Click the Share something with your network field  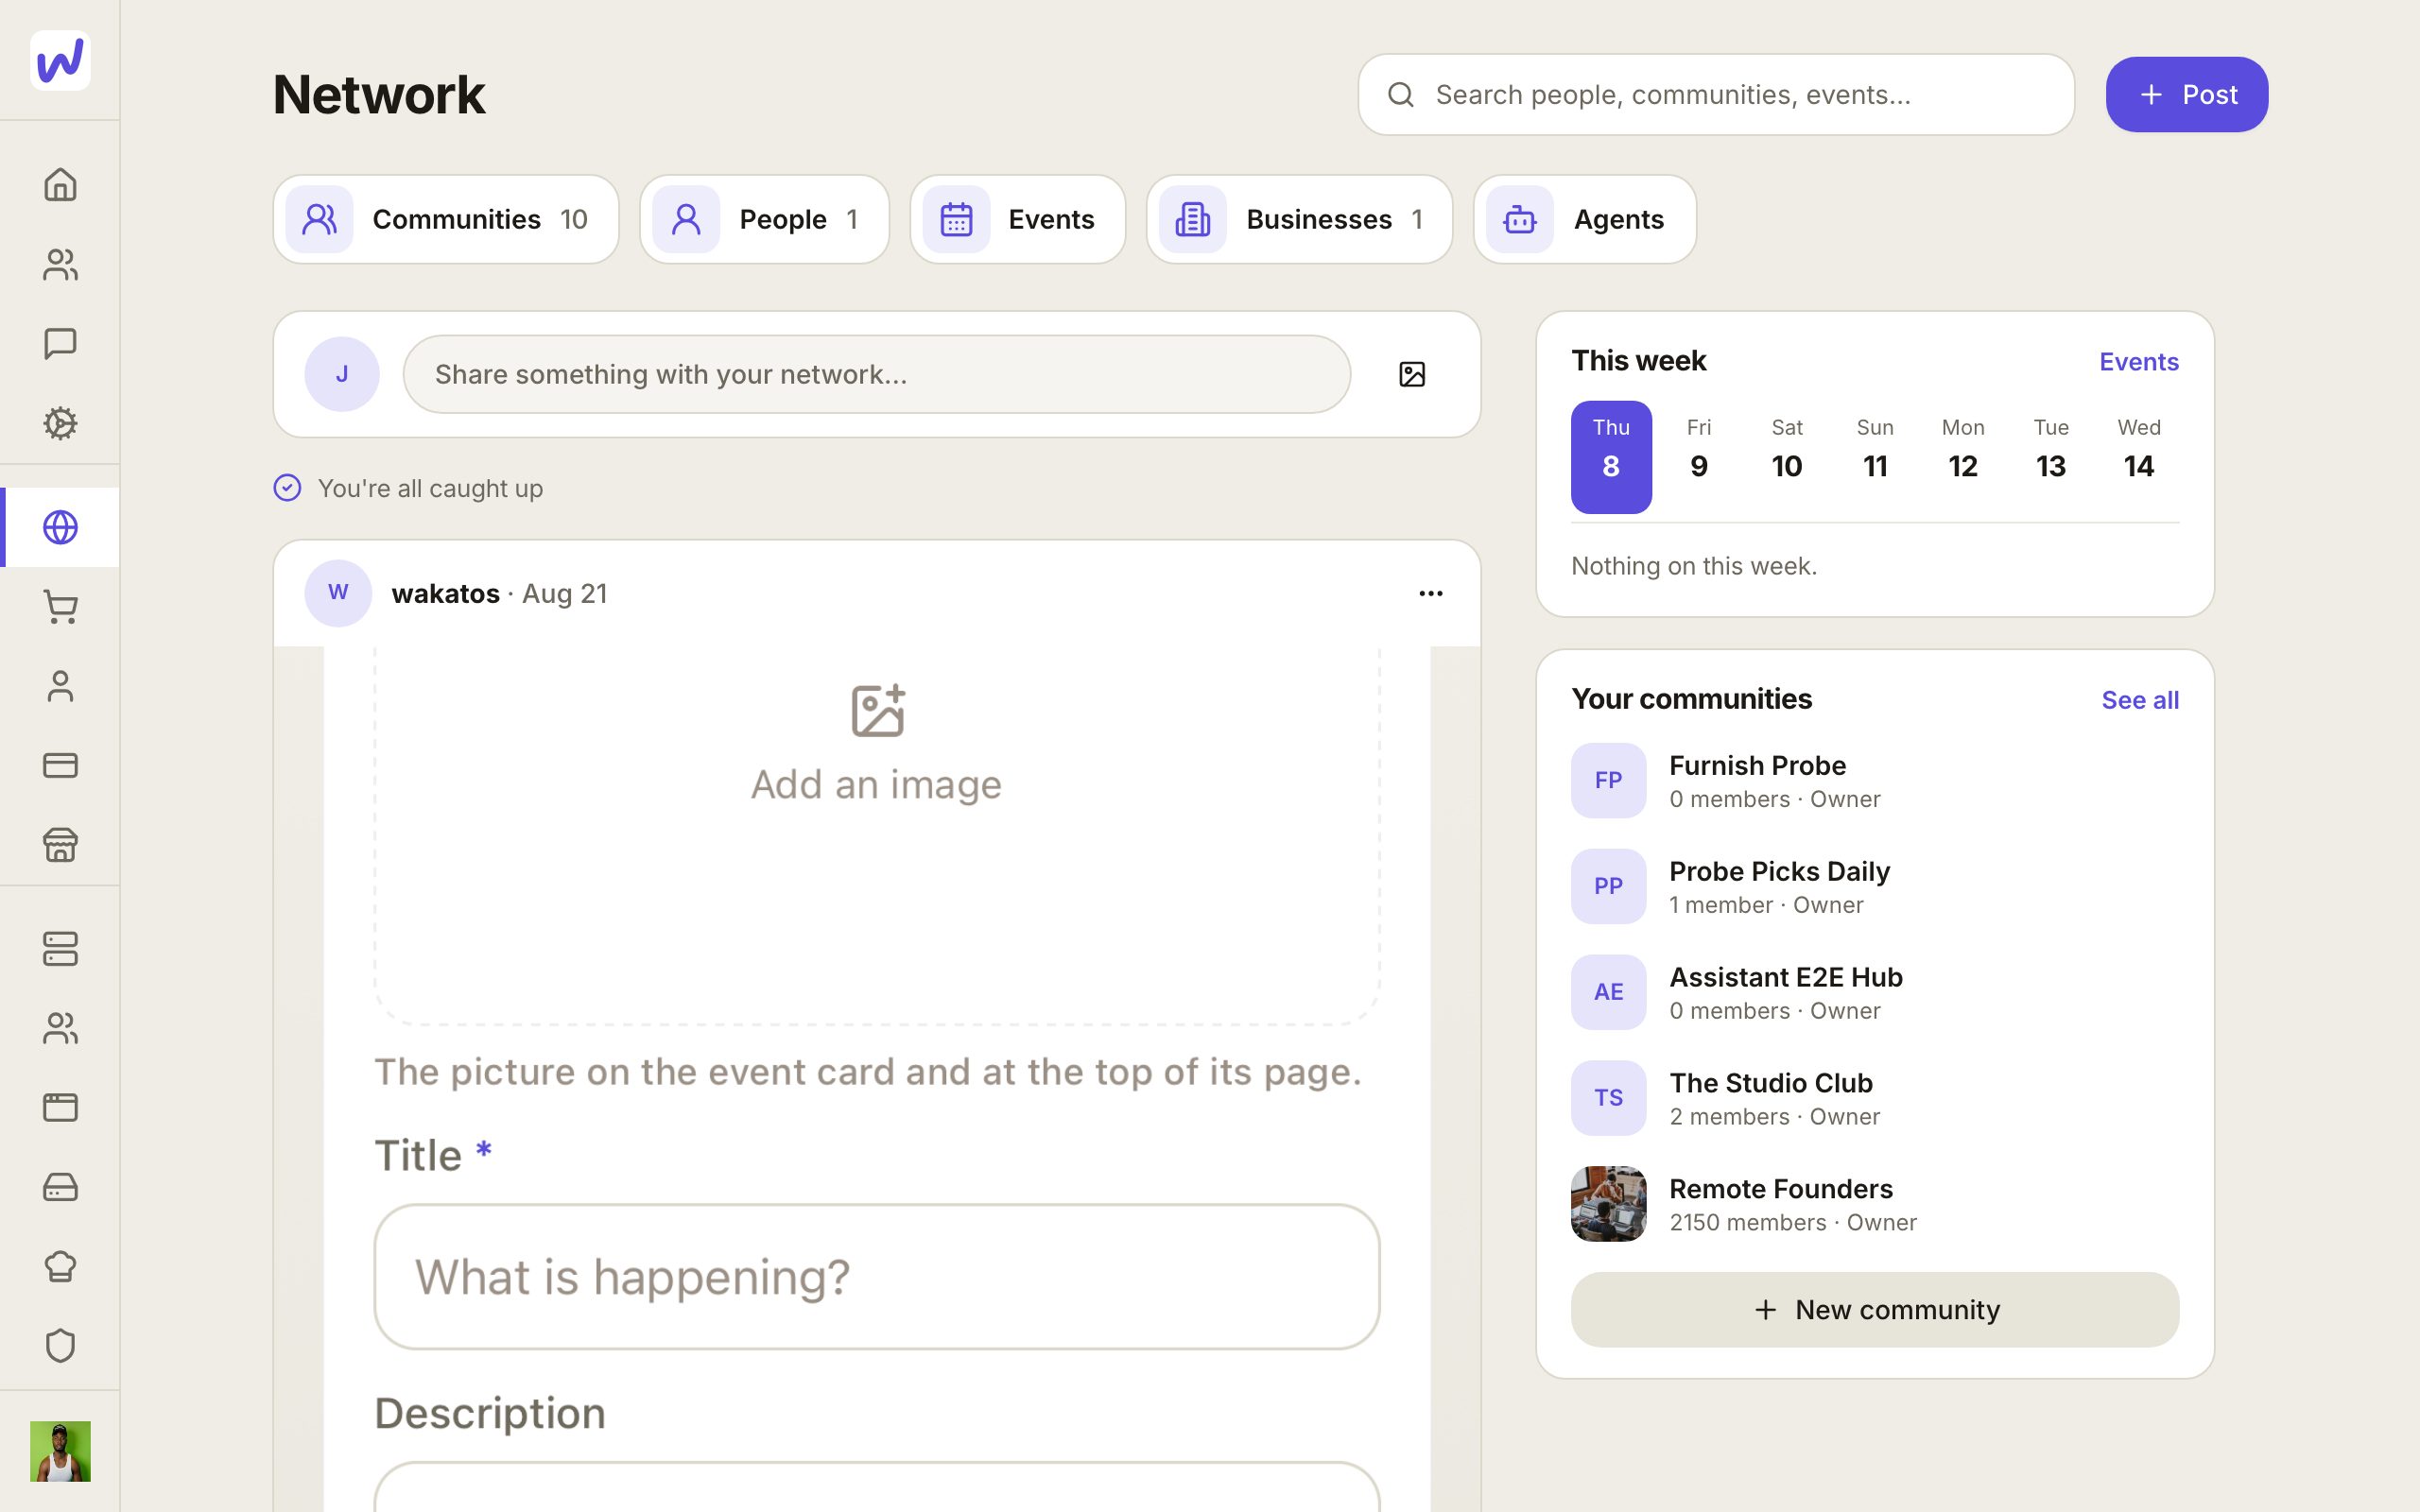876,374
